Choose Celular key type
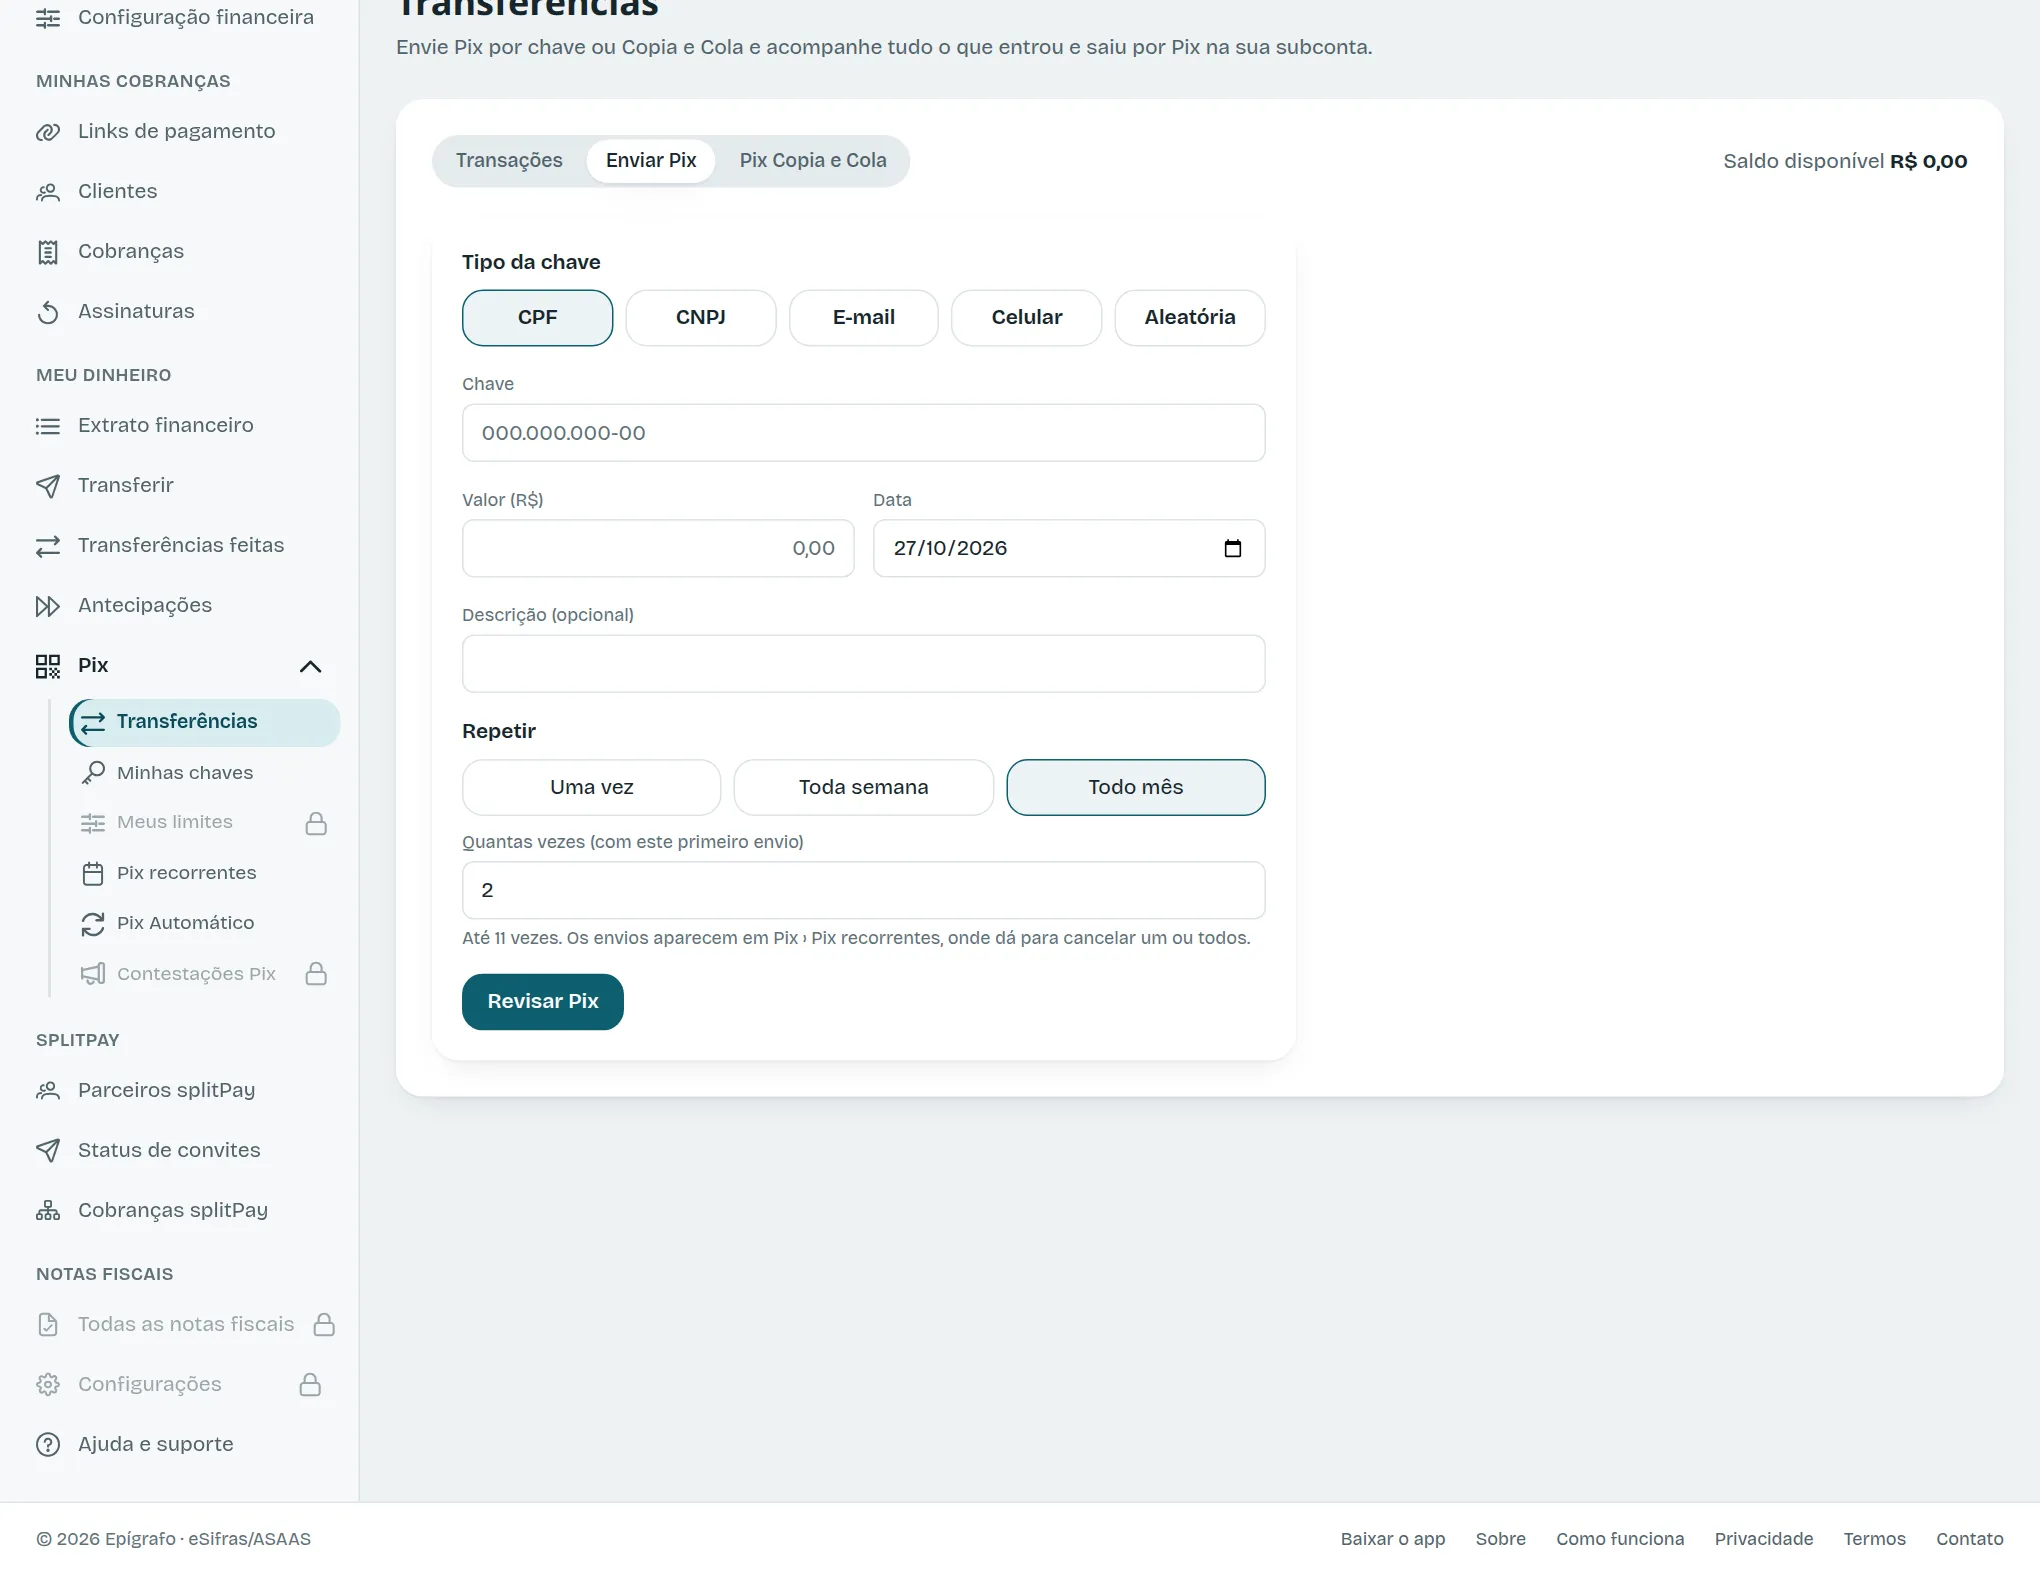This screenshot has height=1575, width=2040. (x=1027, y=318)
